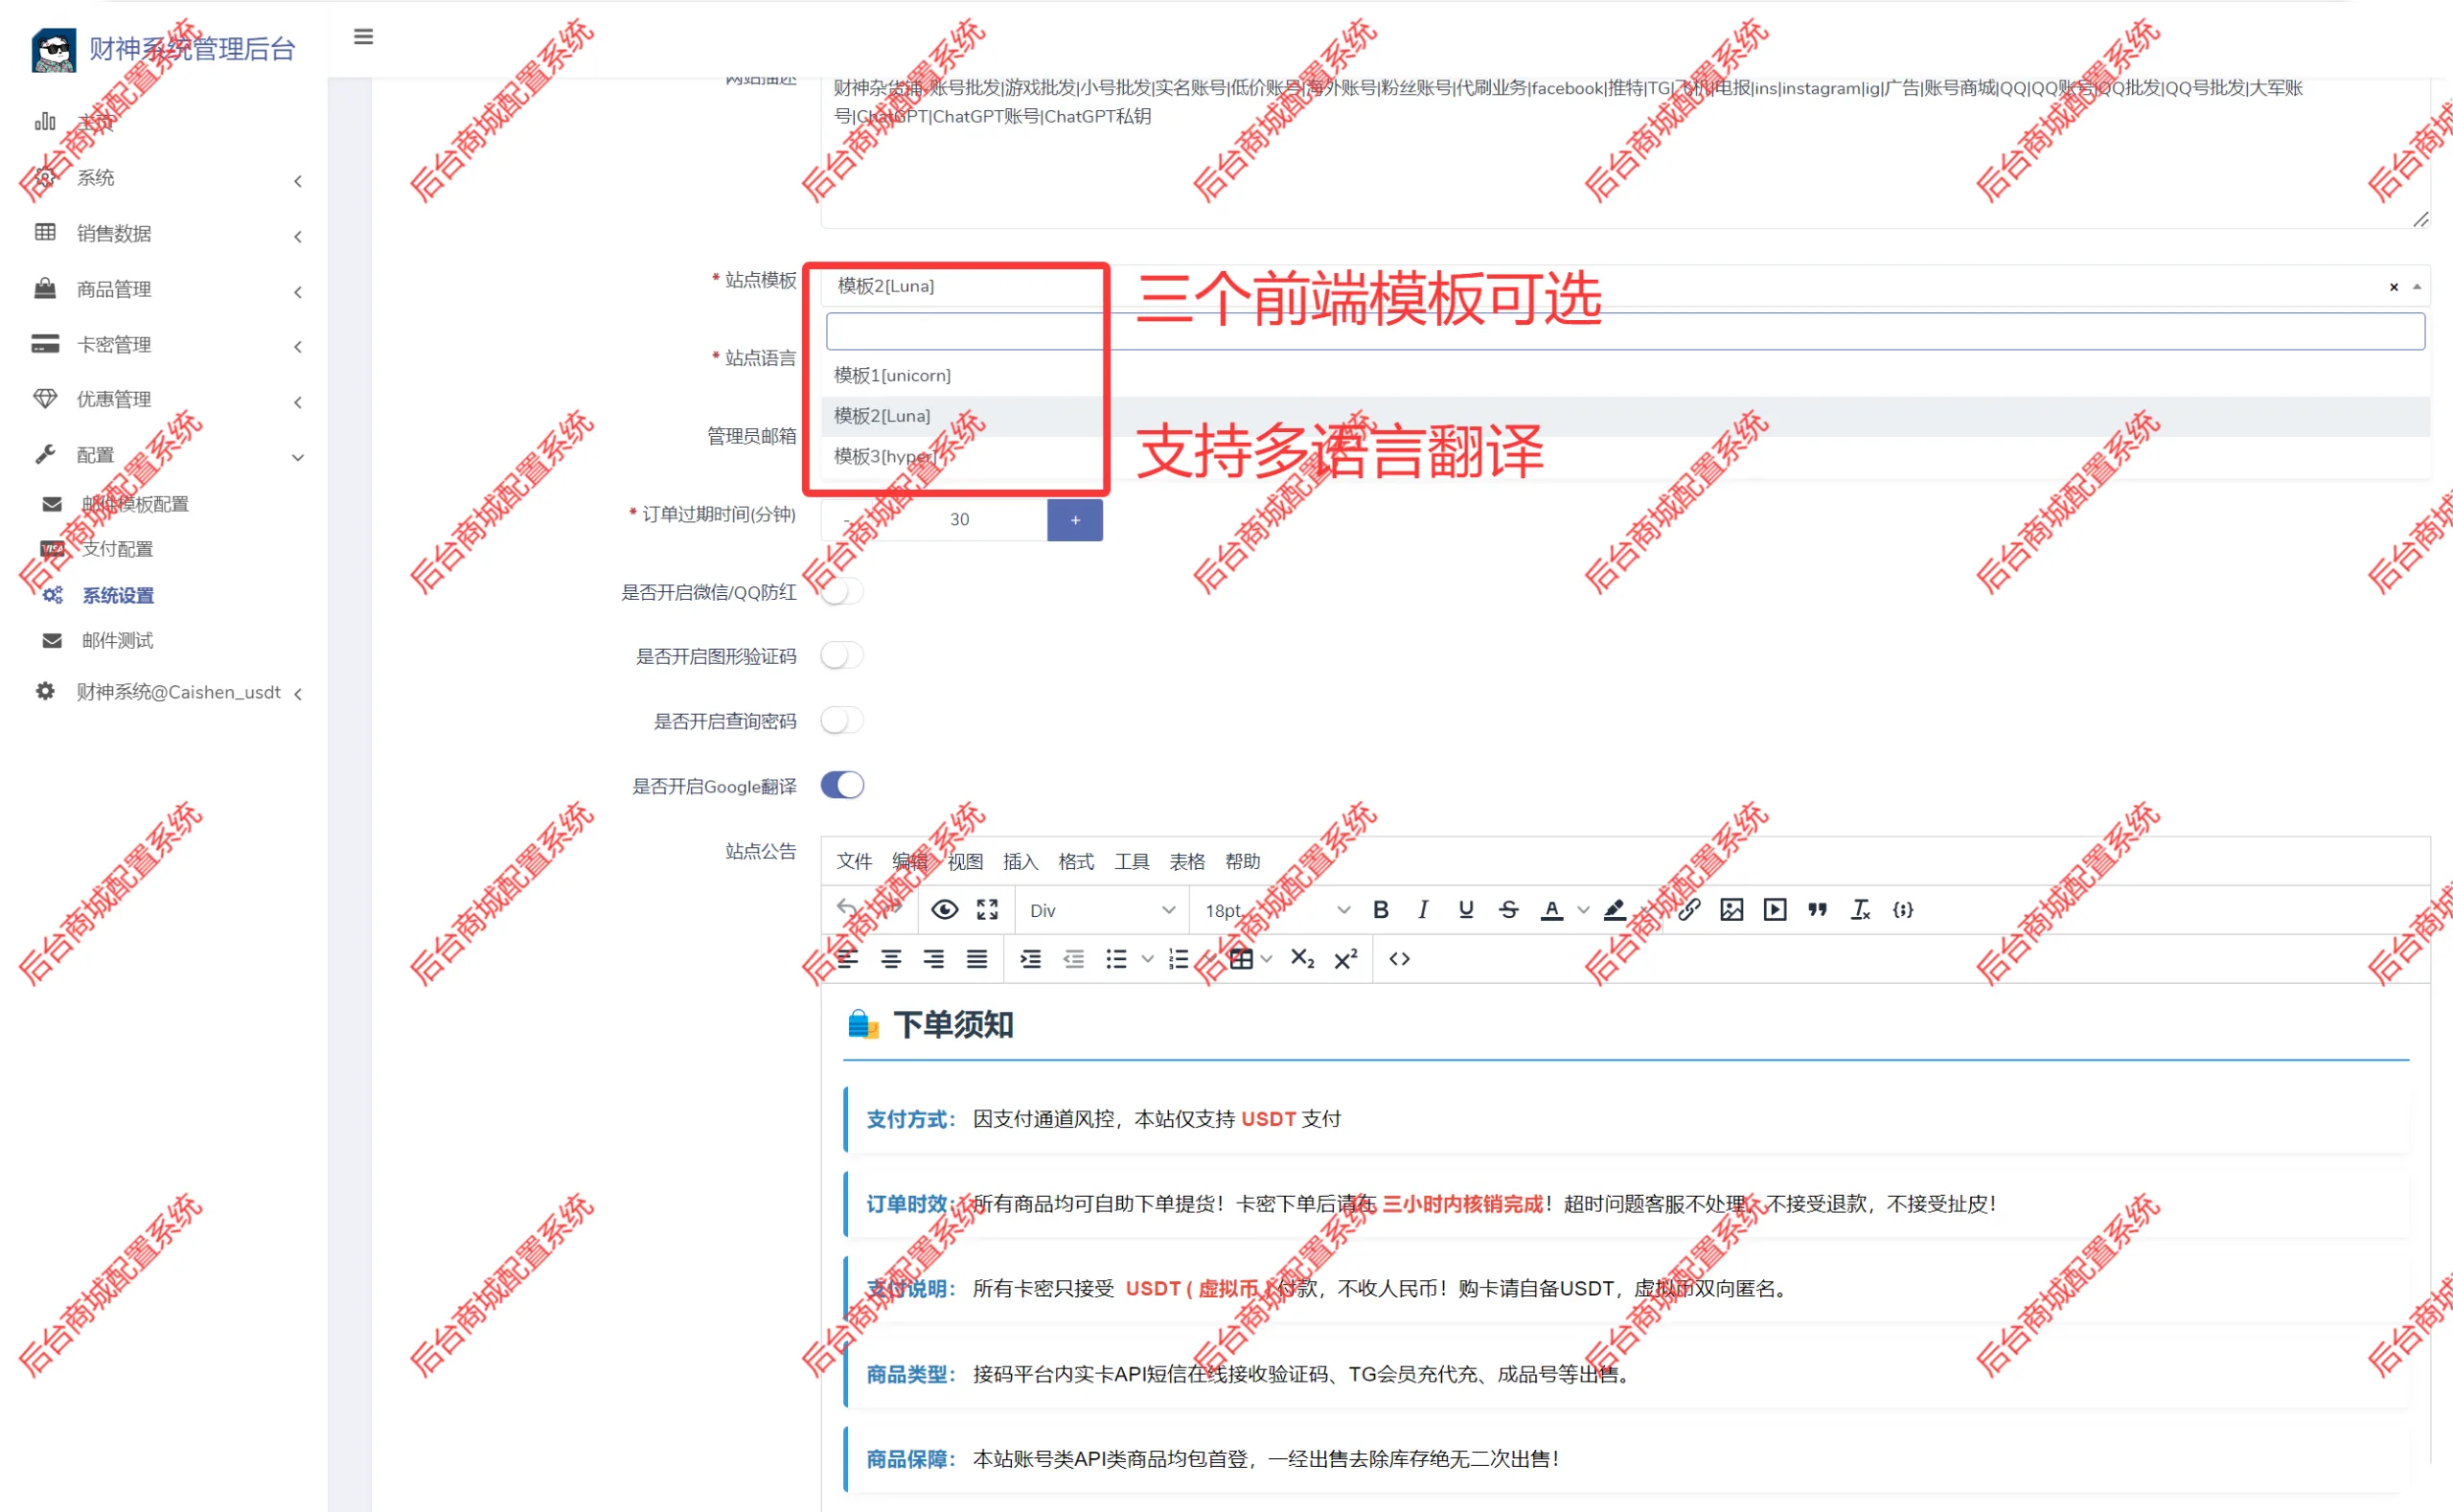Toggle editor fullscreen mode icon
The image size is (2453, 1512).
[x=988, y=909]
